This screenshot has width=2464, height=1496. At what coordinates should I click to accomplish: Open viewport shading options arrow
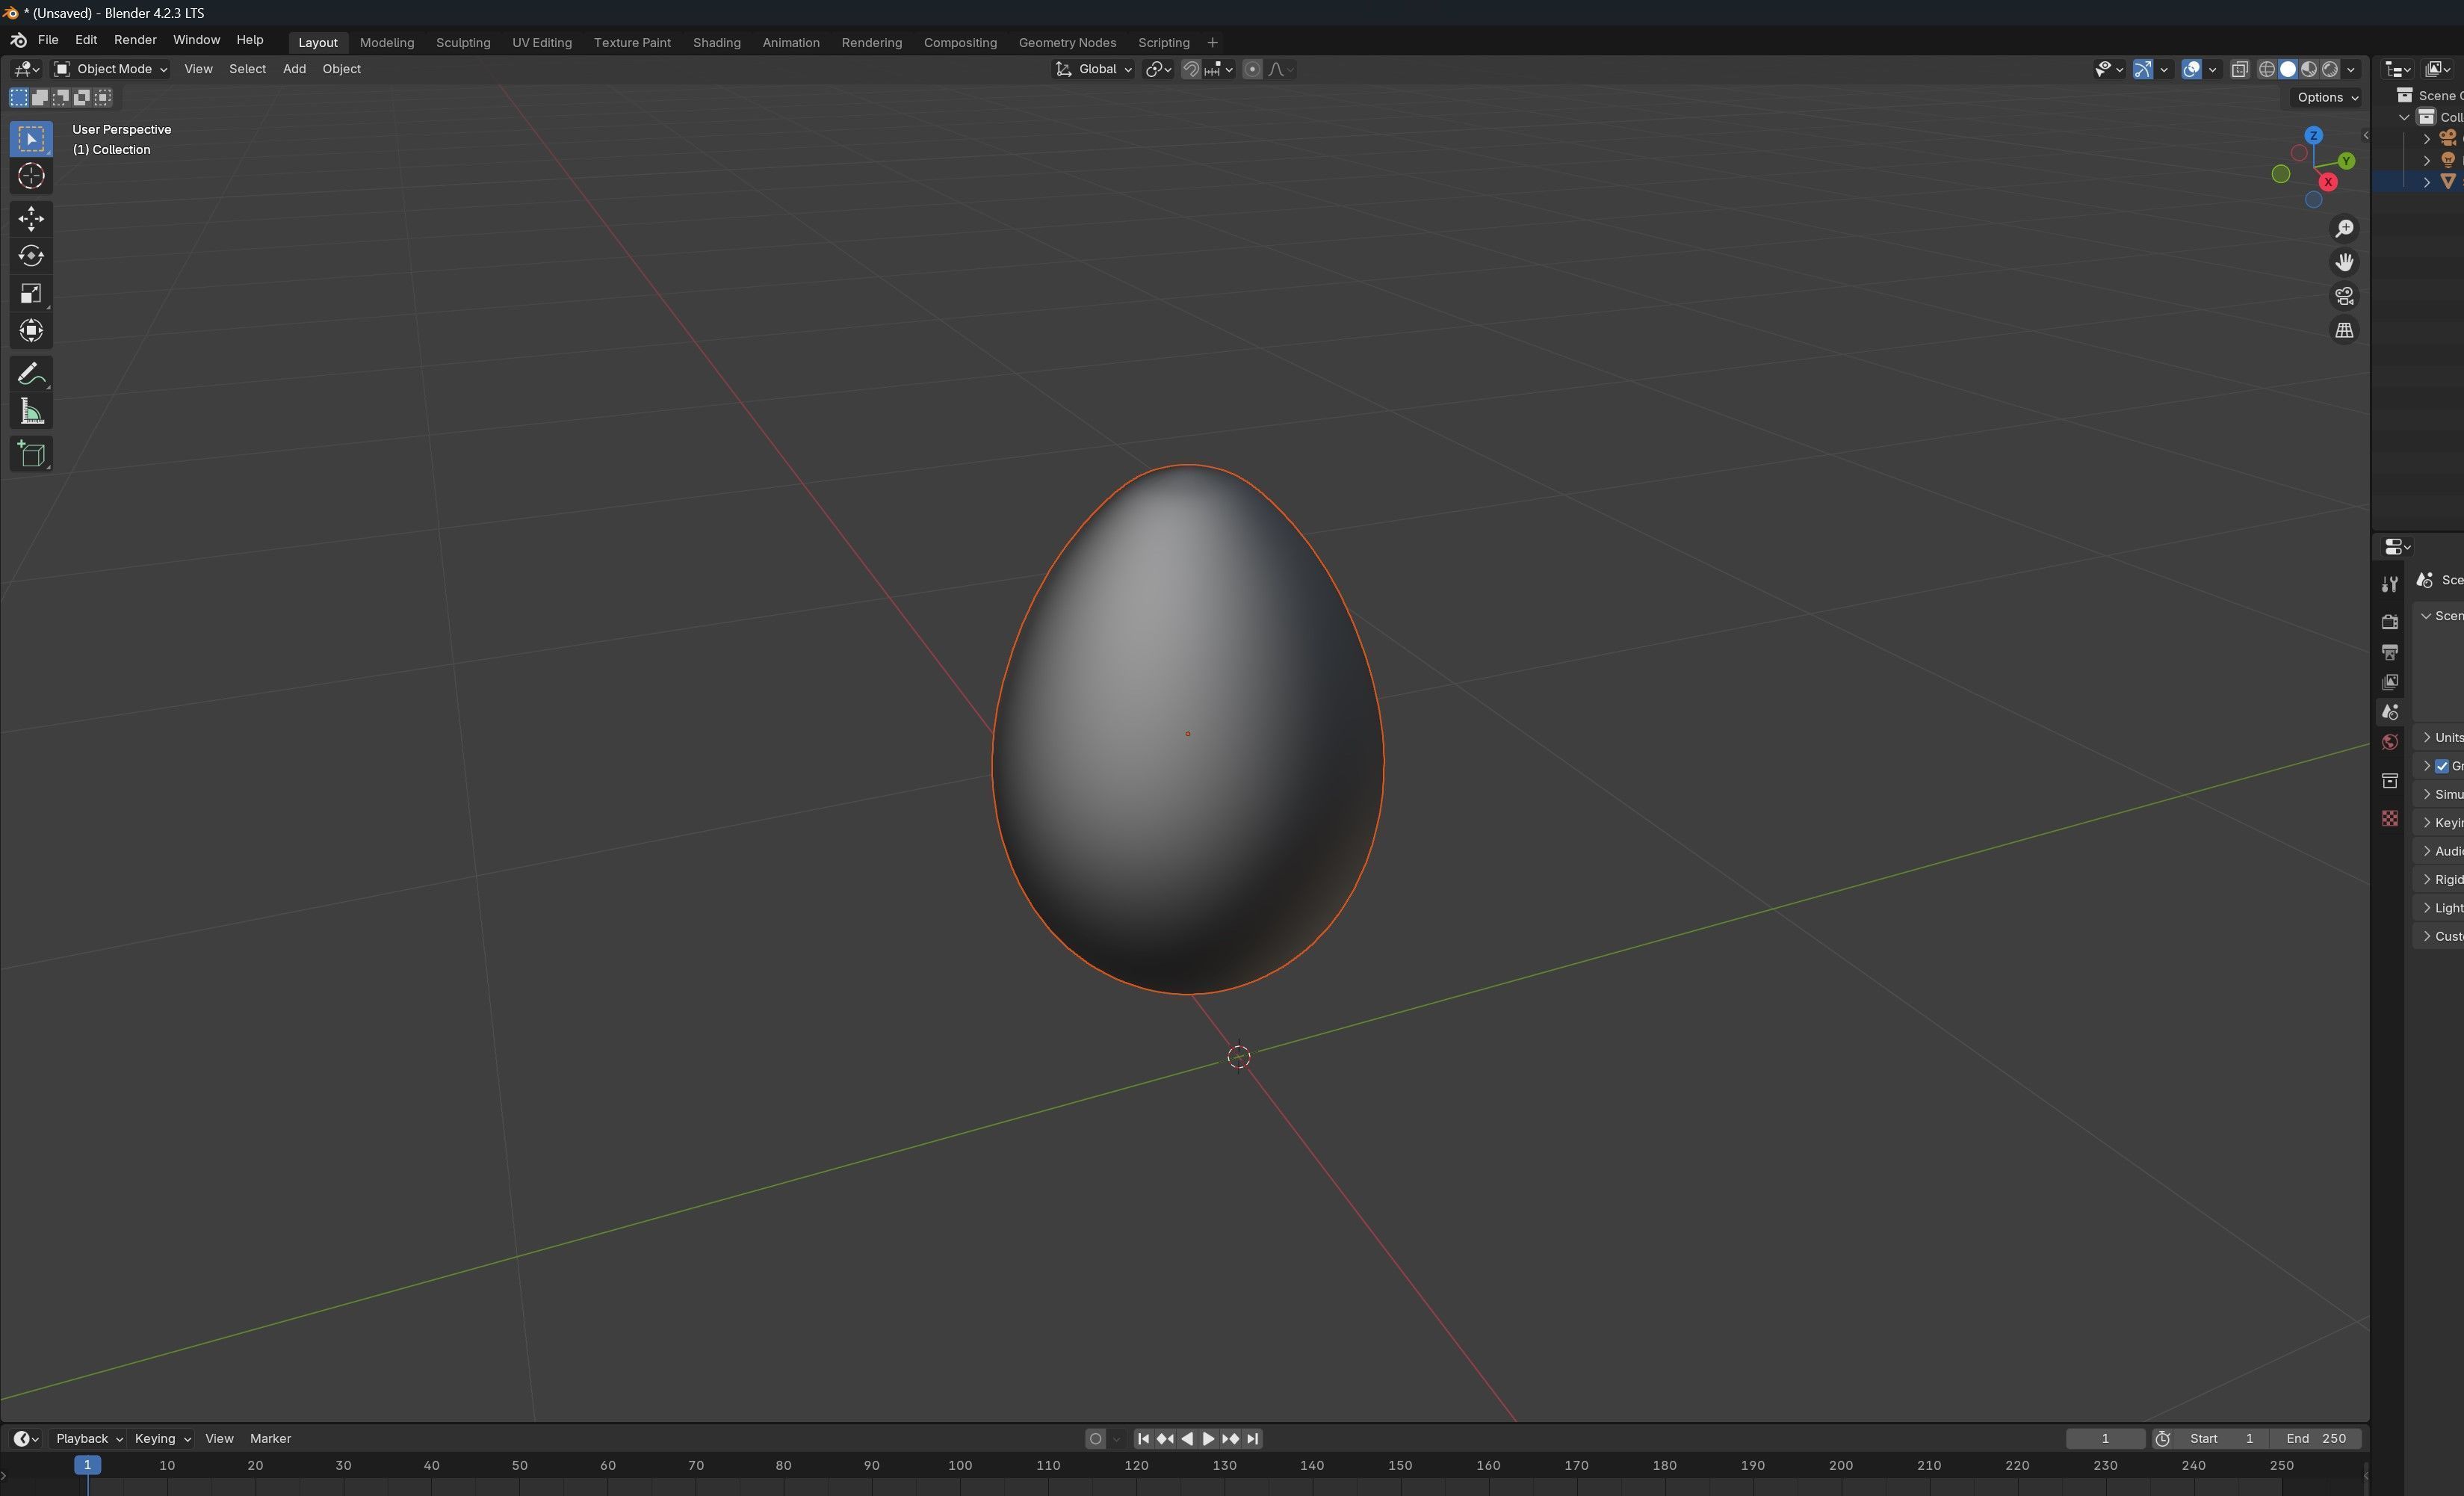pos(2351,69)
